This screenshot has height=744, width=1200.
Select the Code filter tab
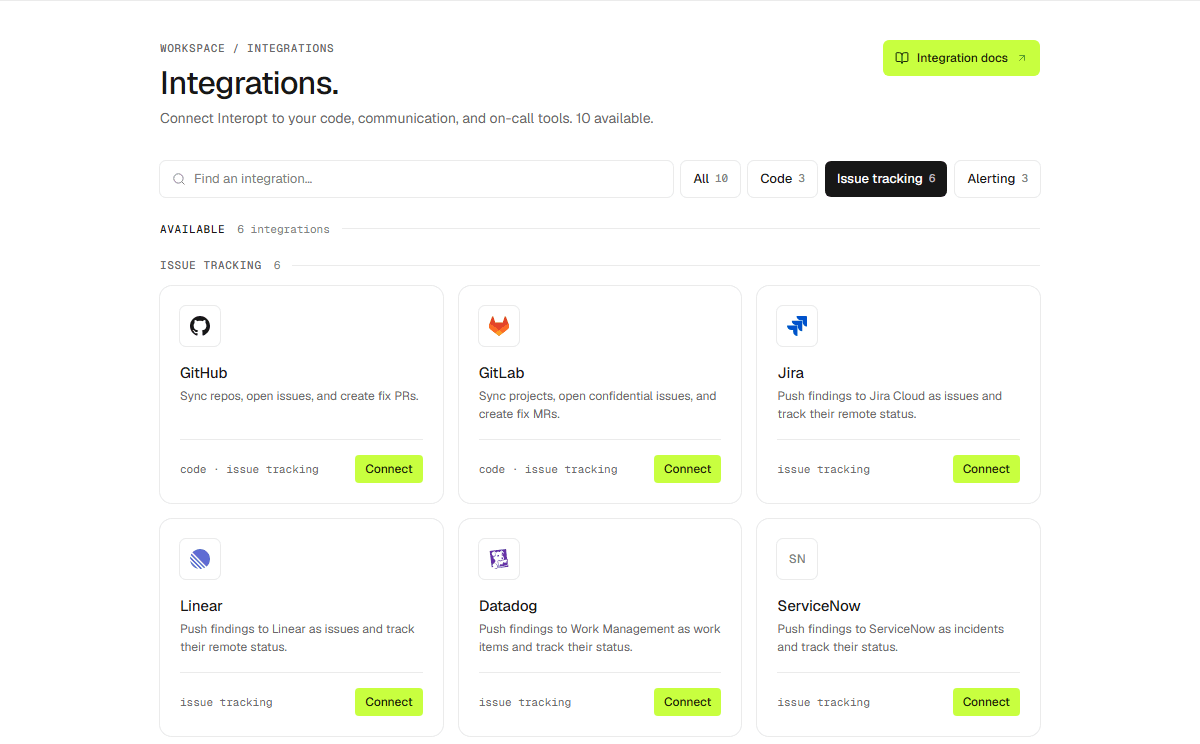782,179
